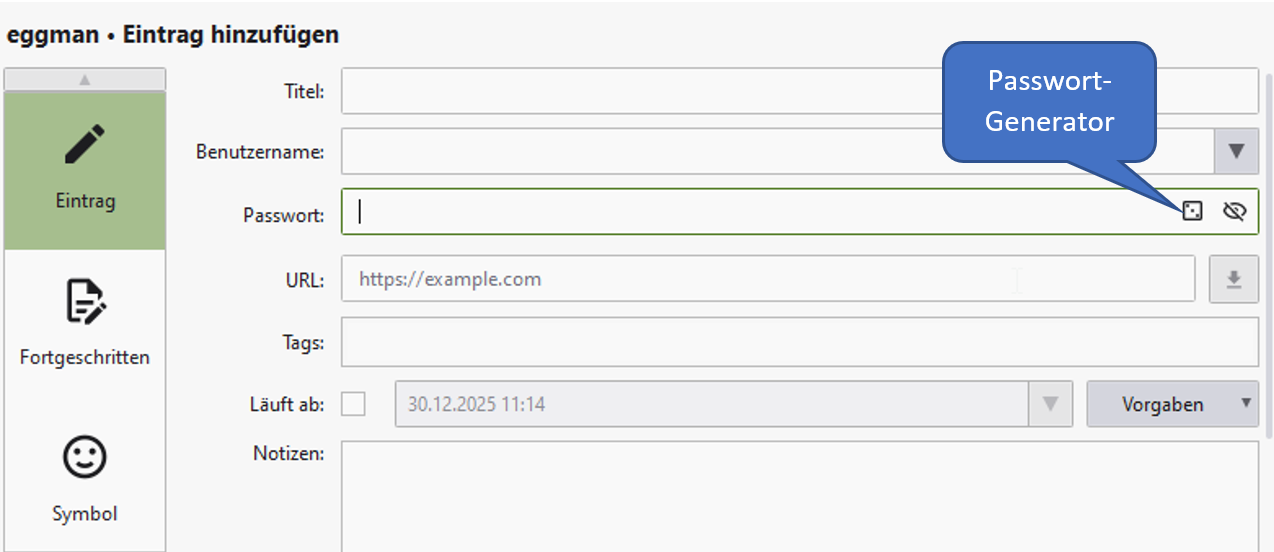Image resolution: width=1274 pixels, height=552 pixels.
Task: Switch to the Fortgeschritten tab label
Action: pos(85,357)
